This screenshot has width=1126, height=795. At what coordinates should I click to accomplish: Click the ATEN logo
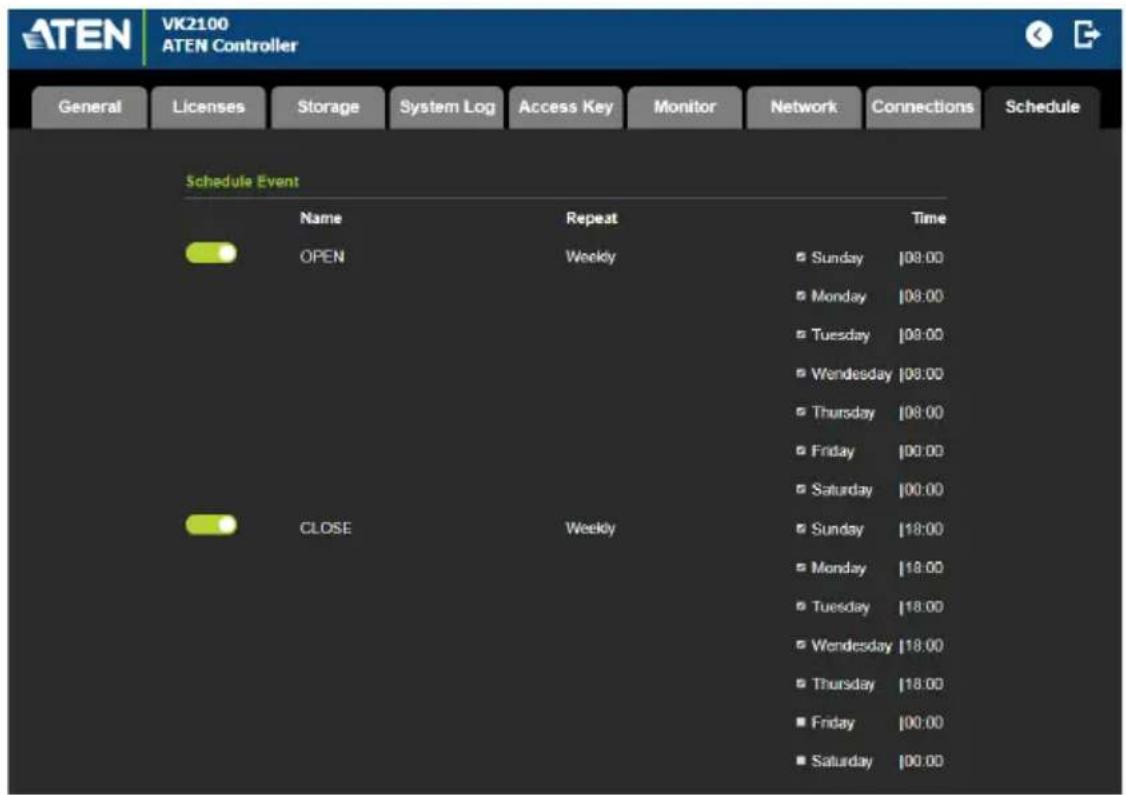[77, 34]
